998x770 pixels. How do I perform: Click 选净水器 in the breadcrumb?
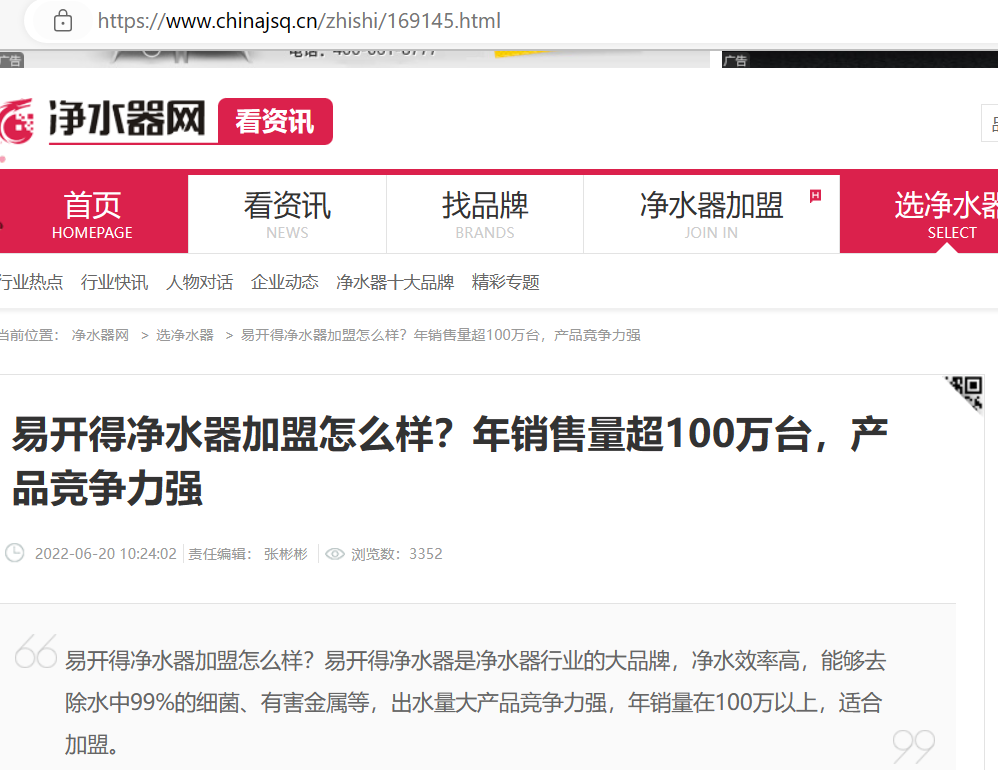185,335
